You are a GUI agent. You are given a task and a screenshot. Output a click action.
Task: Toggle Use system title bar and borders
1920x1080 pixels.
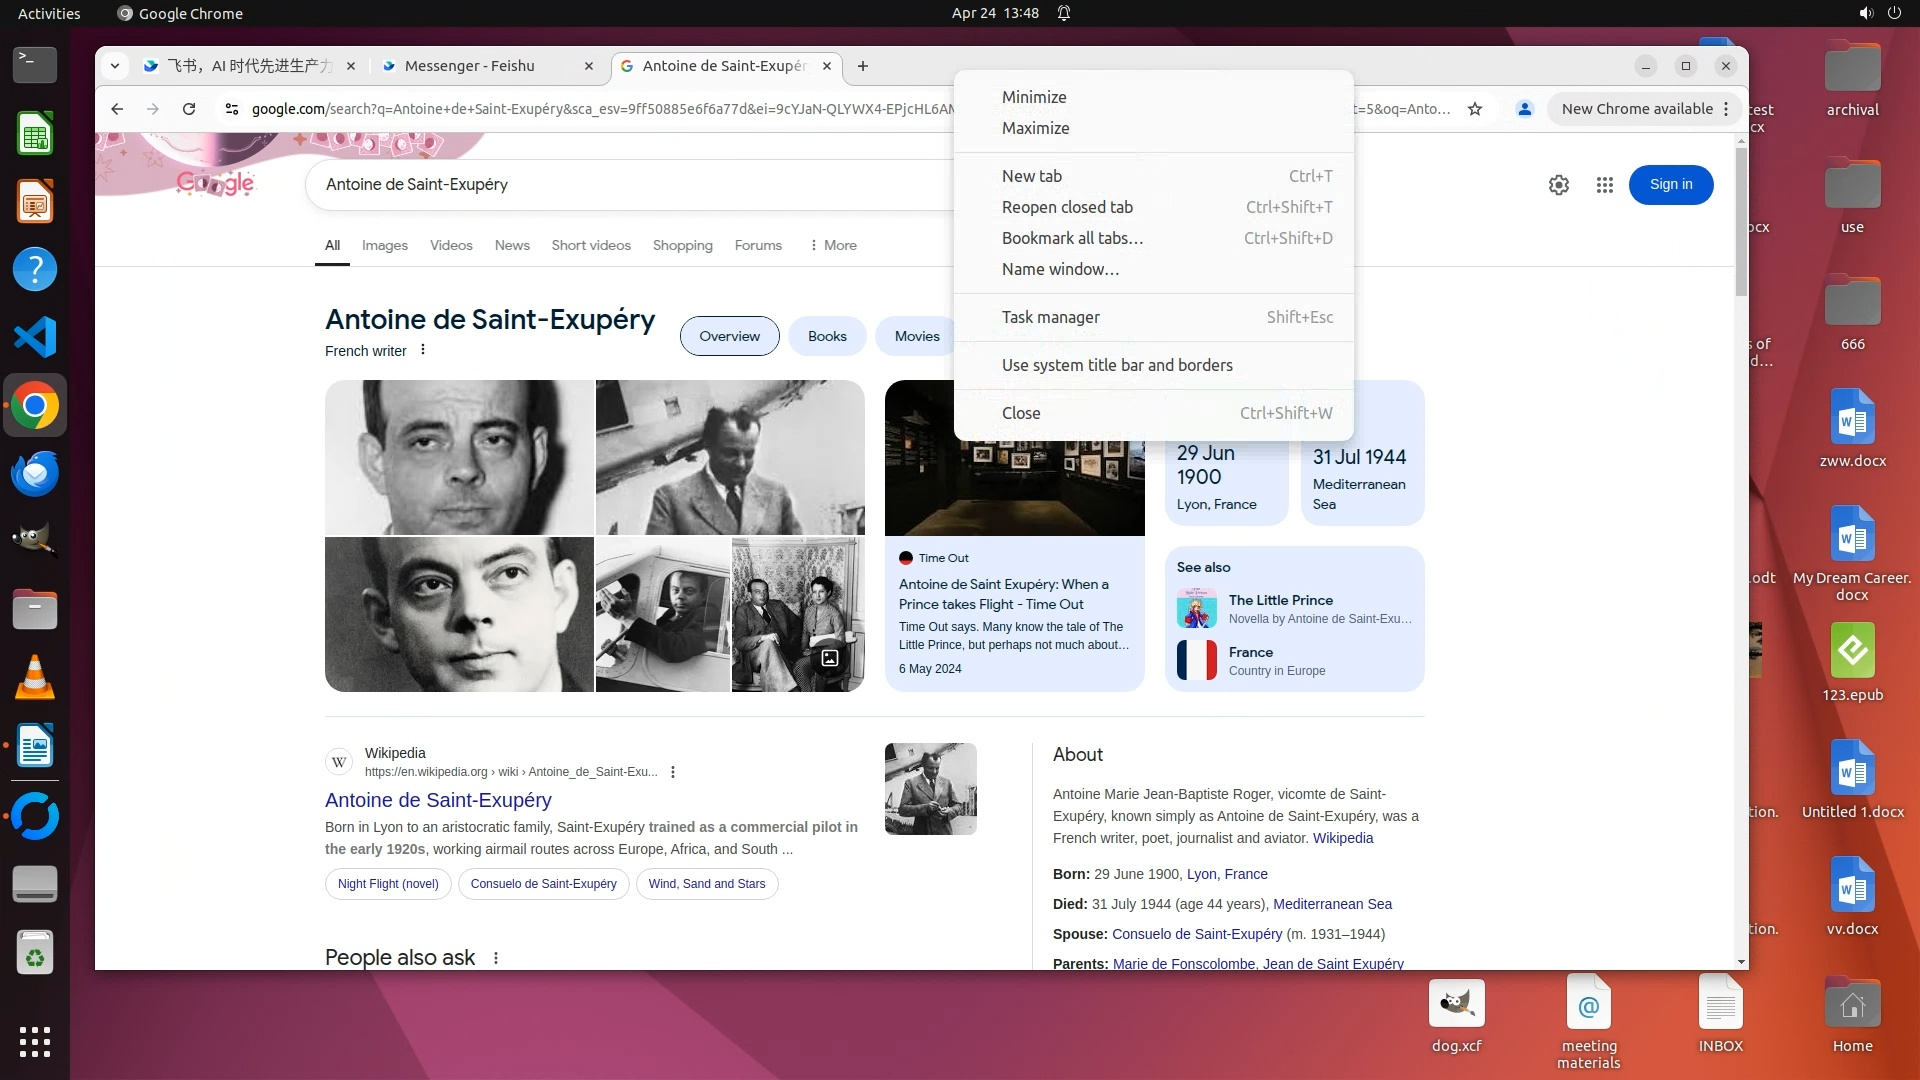pyautogui.click(x=1117, y=365)
